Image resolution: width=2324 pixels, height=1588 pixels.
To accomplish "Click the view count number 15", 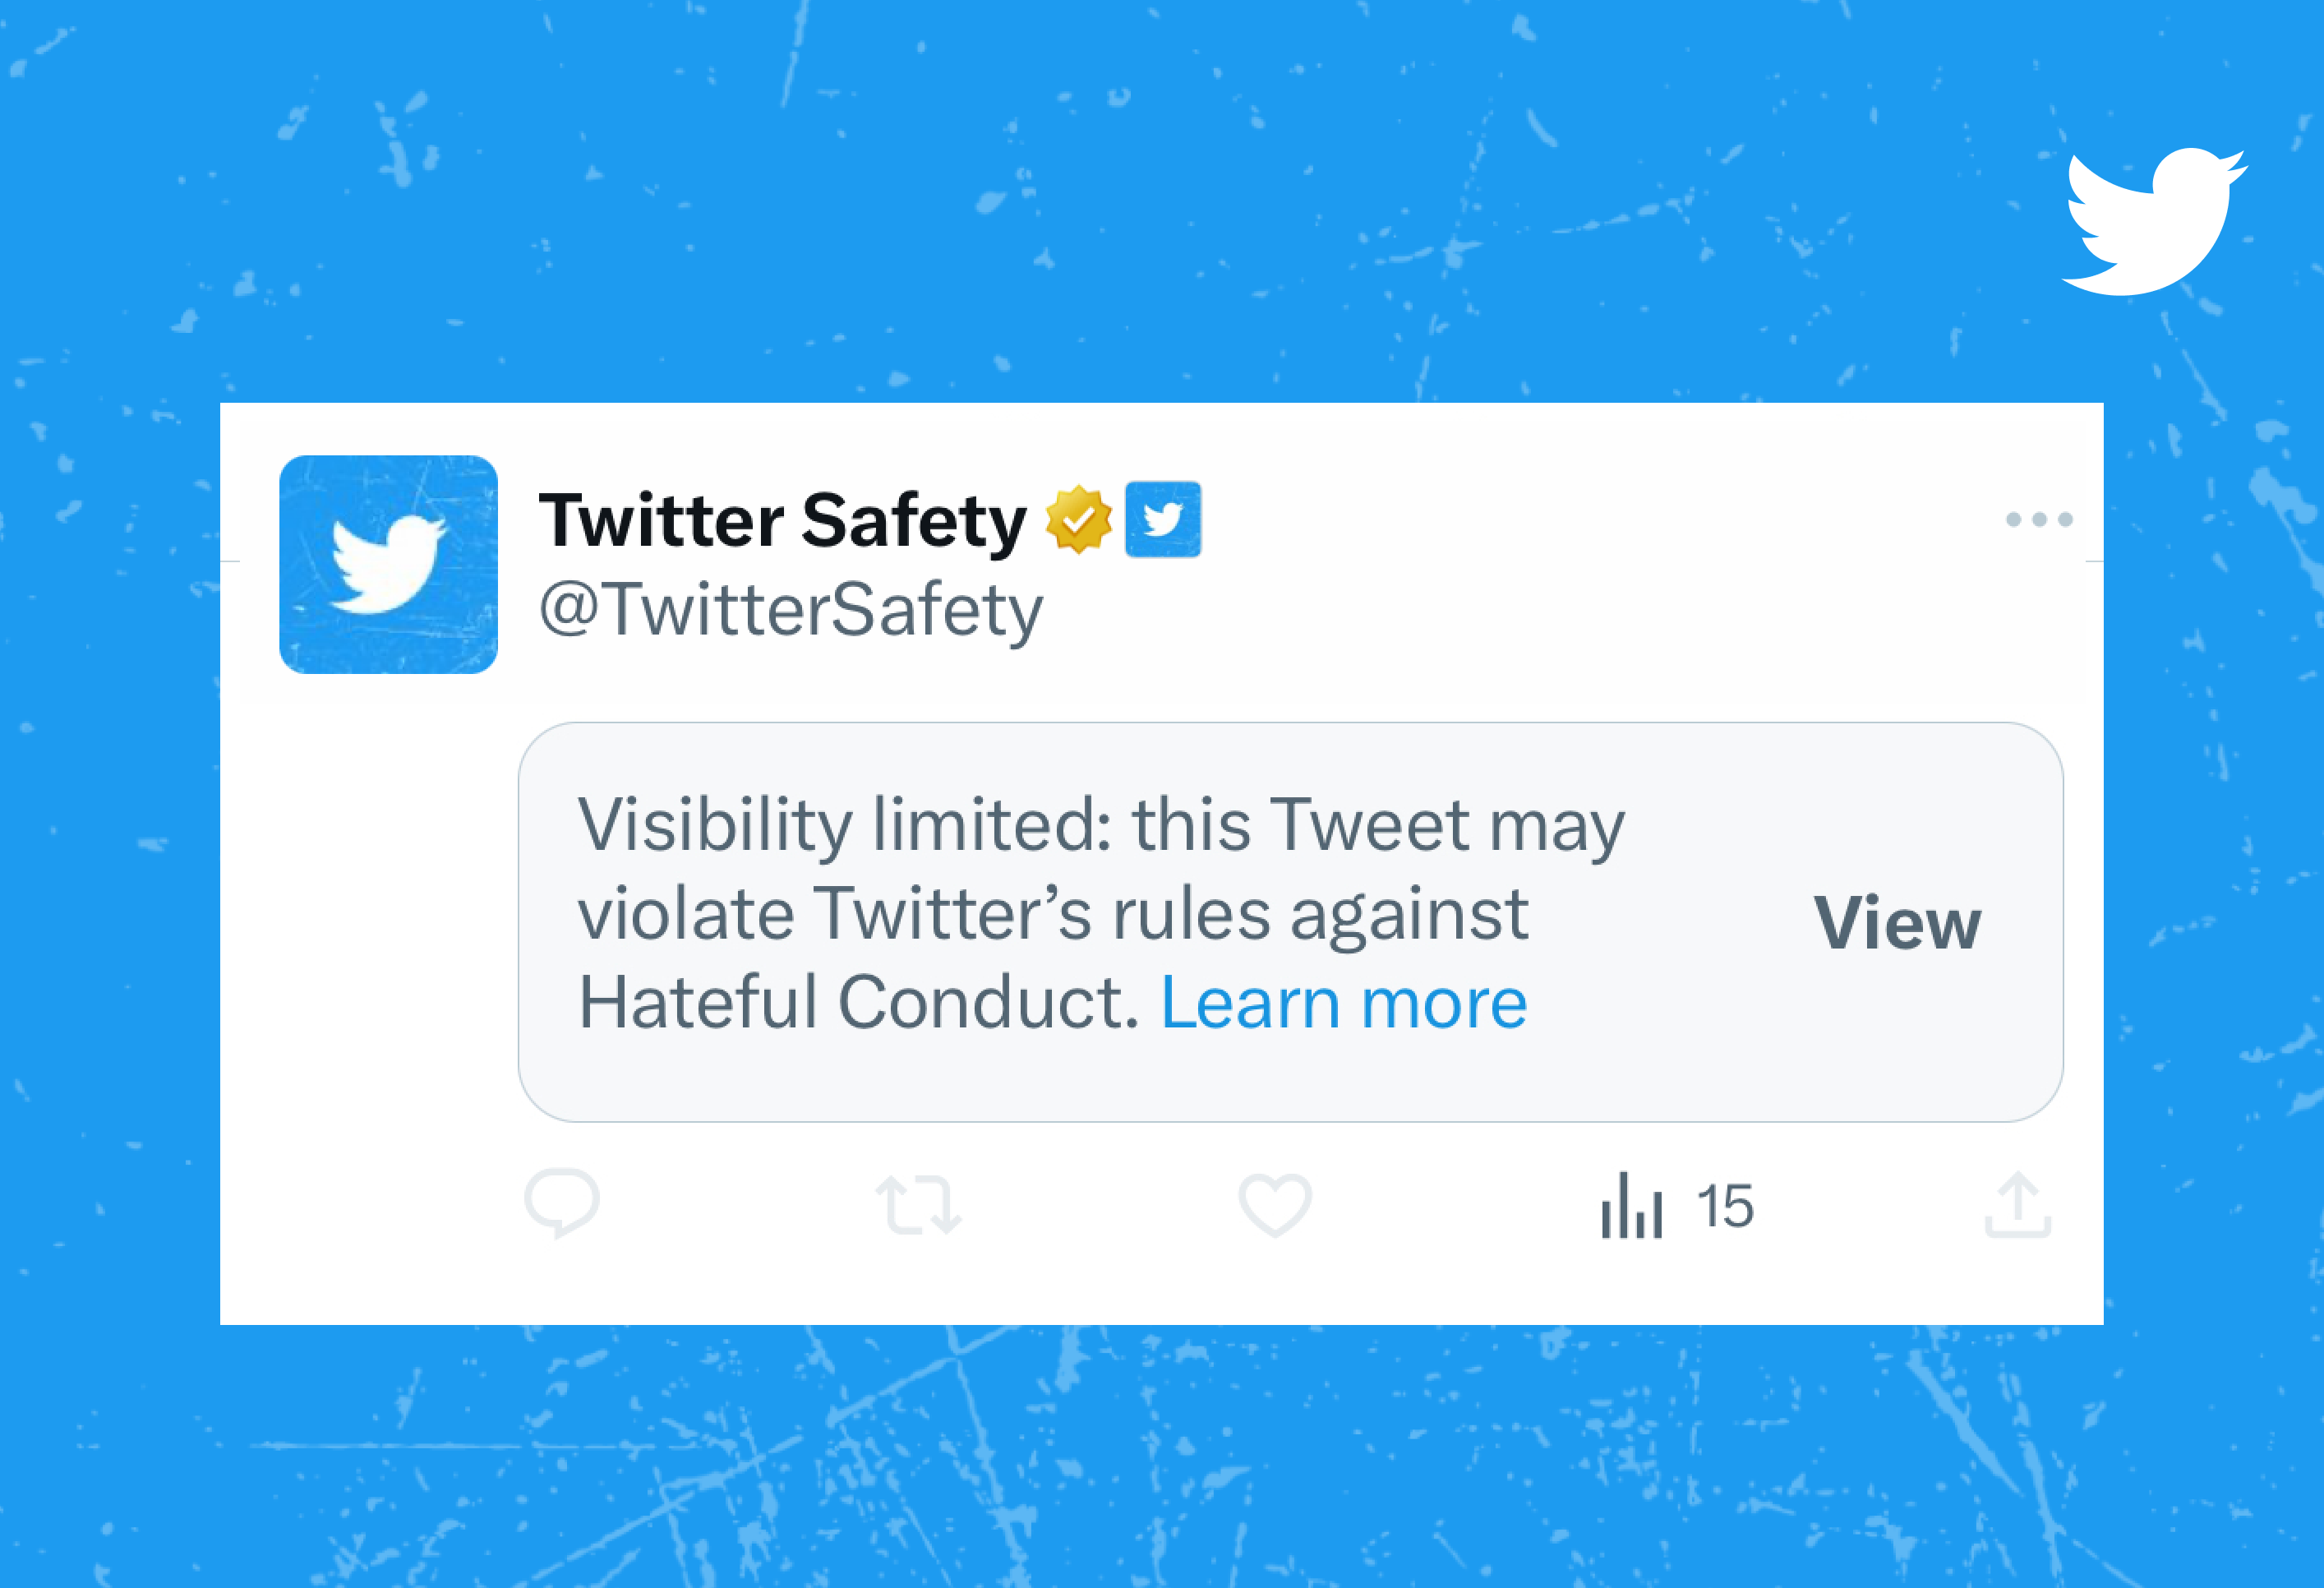I will click(1725, 1206).
